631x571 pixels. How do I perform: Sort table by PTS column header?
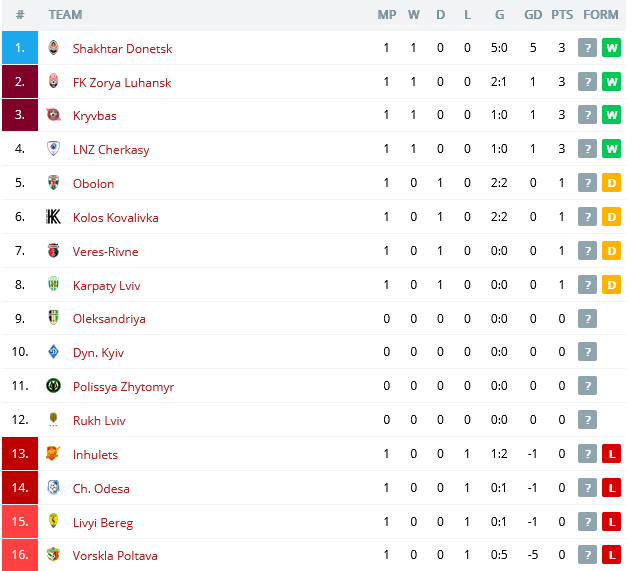click(x=562, y=15)
